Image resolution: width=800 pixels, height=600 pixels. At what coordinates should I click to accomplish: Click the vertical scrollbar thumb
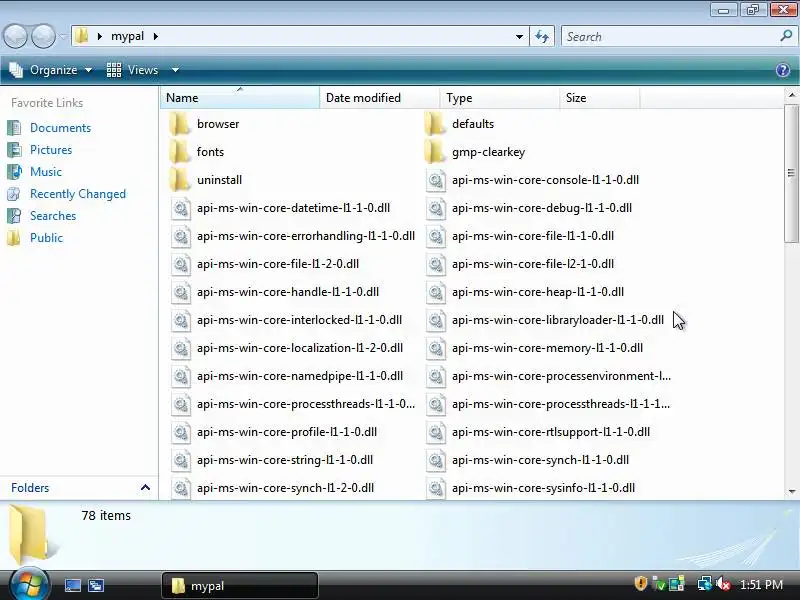point(791,173)
